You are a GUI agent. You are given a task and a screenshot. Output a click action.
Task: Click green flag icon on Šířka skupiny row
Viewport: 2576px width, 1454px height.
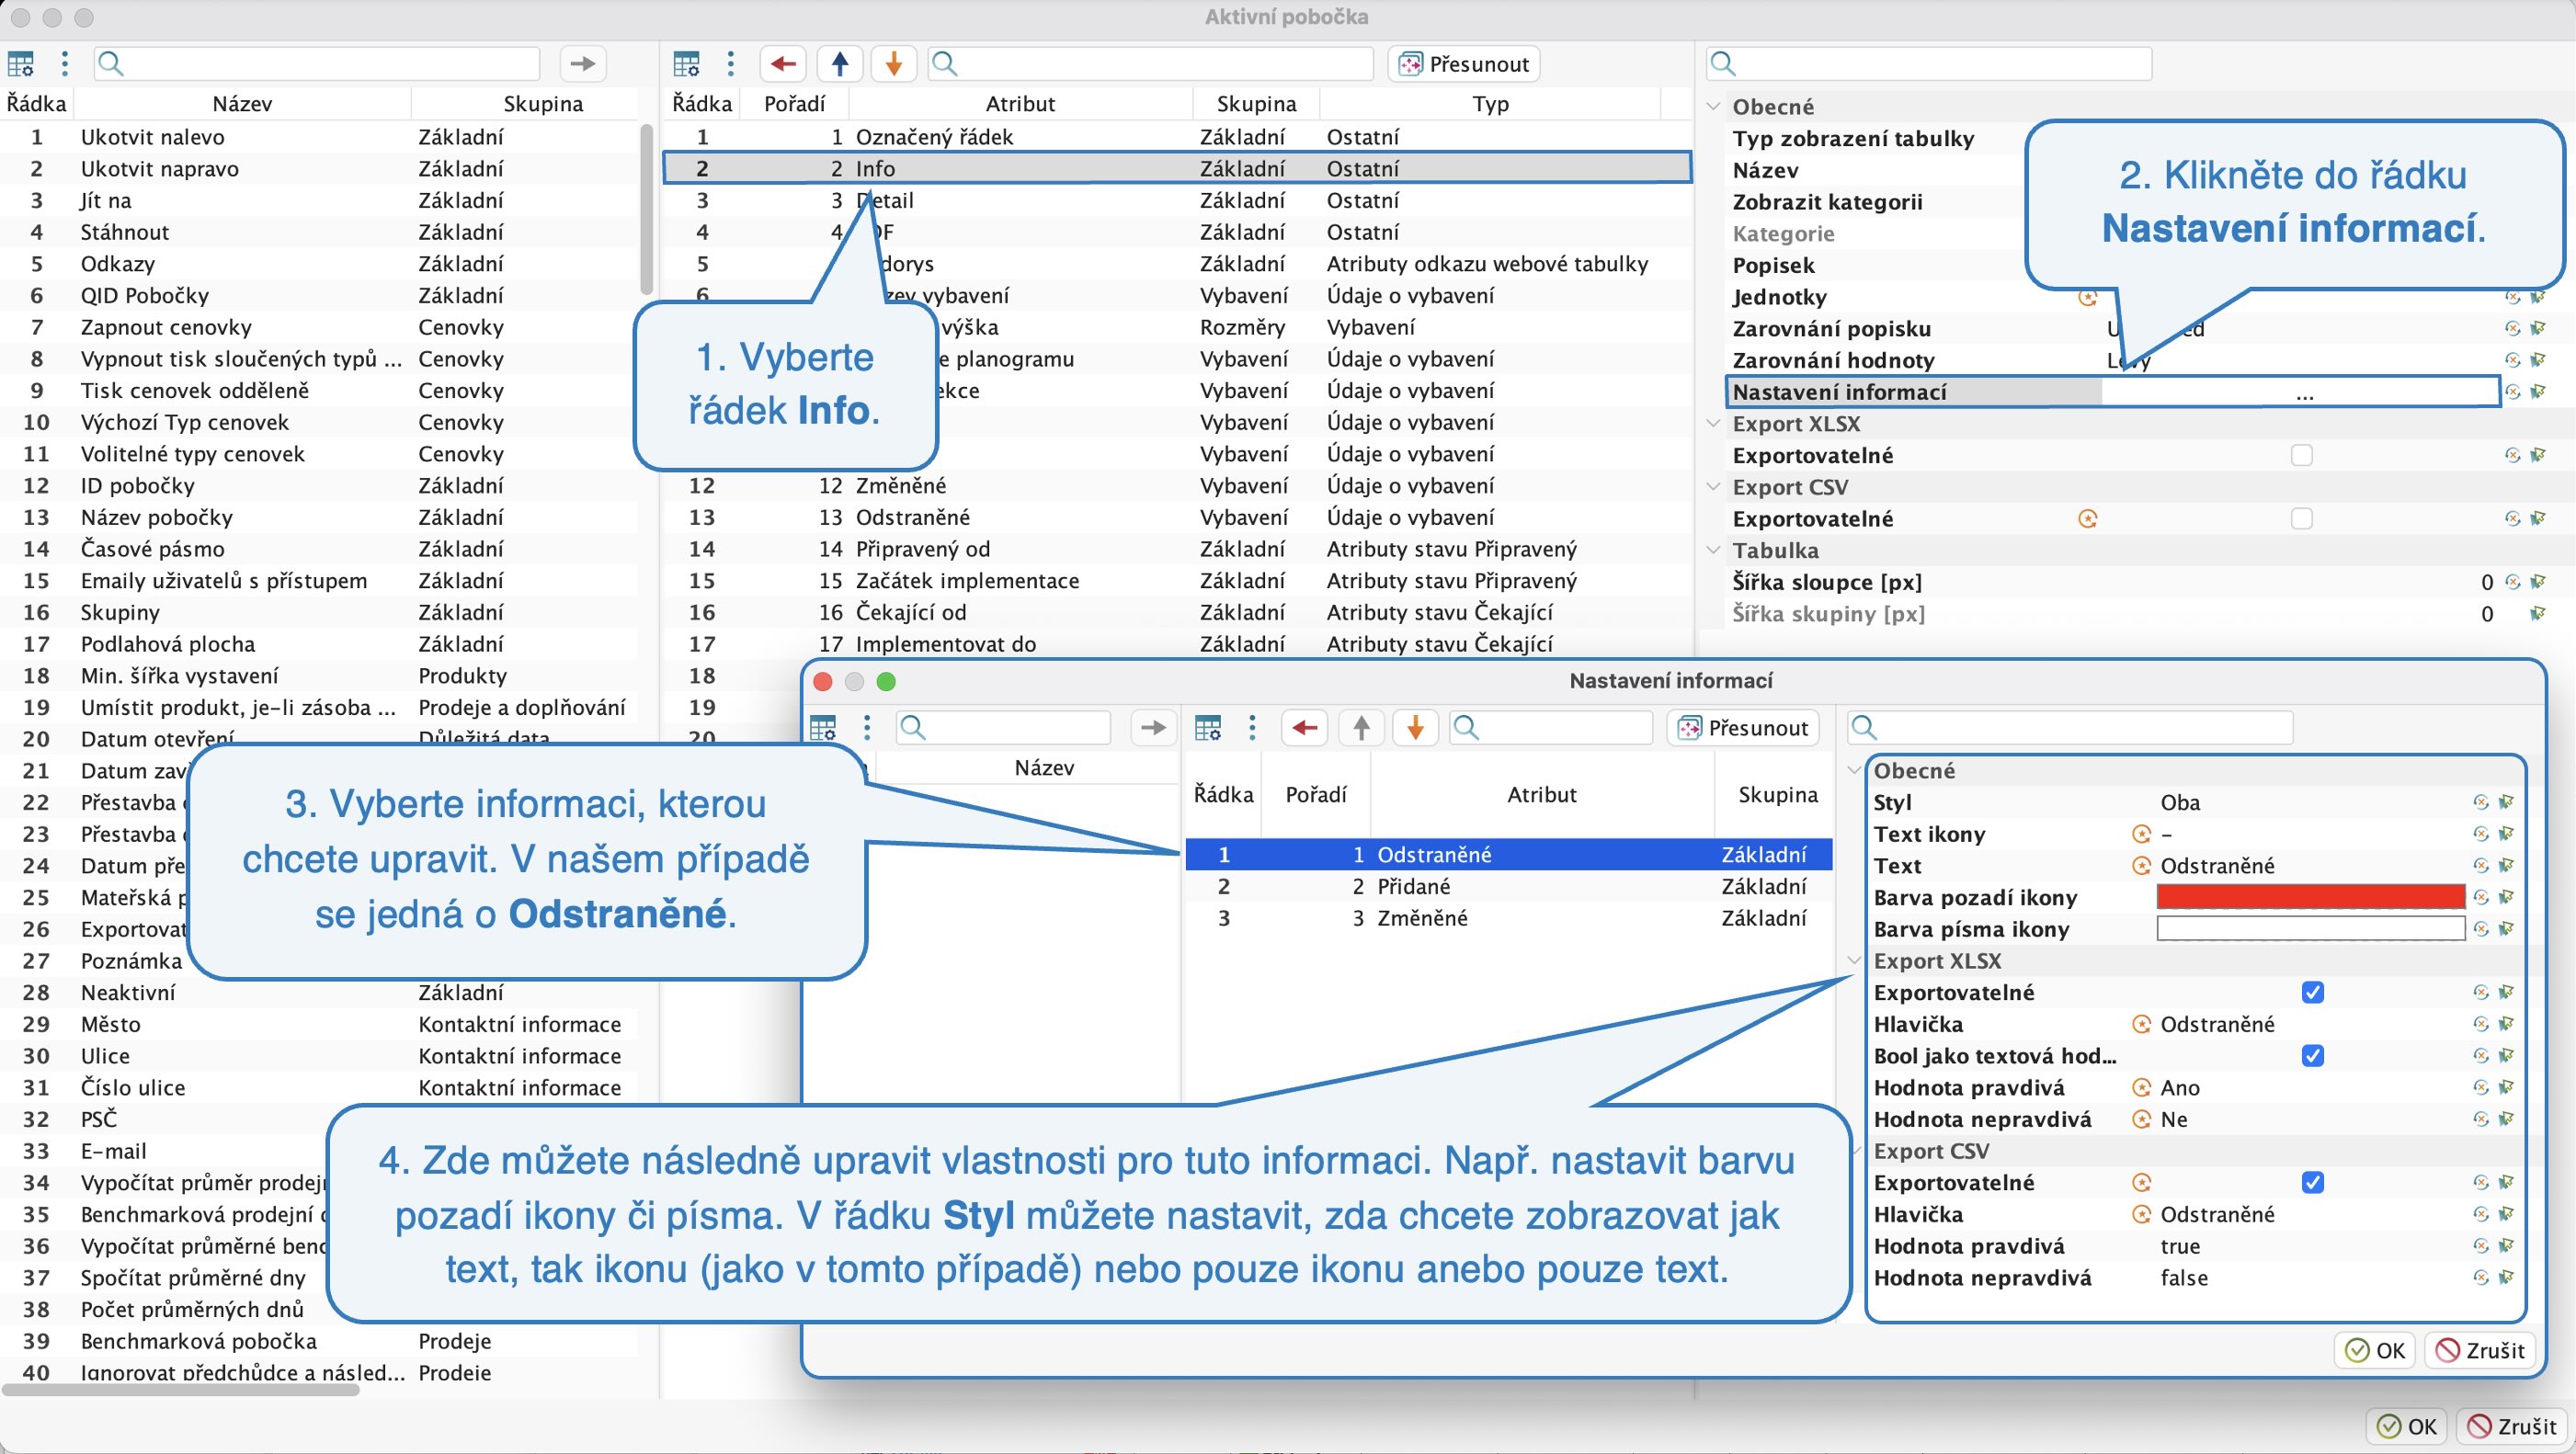[x=2537, y=614]
